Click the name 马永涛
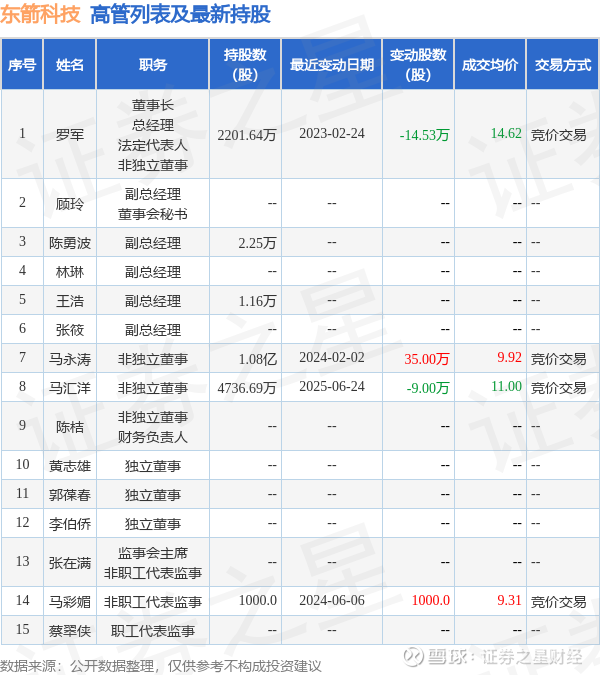The image size is (600, 675). [70, 359]
